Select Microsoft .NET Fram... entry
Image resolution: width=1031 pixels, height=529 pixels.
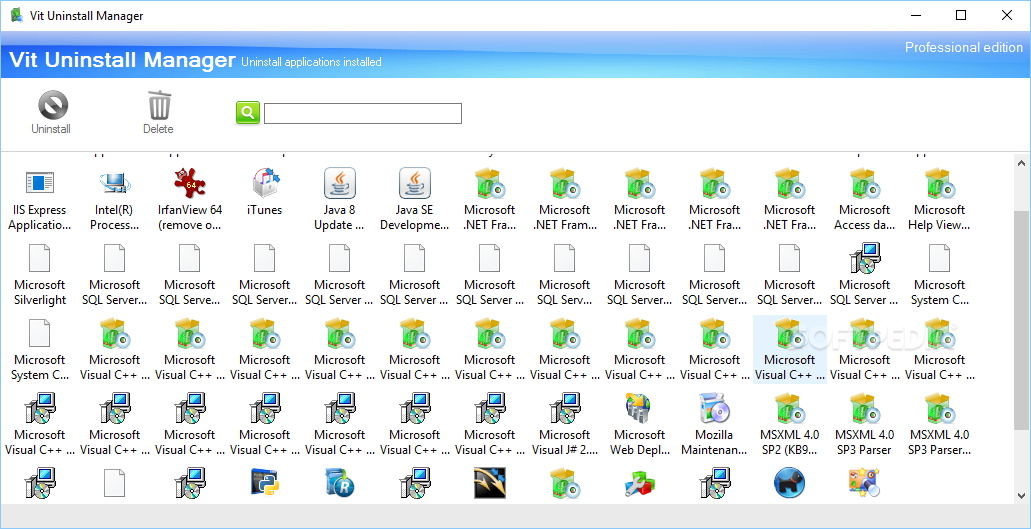(x=564, y=199)
